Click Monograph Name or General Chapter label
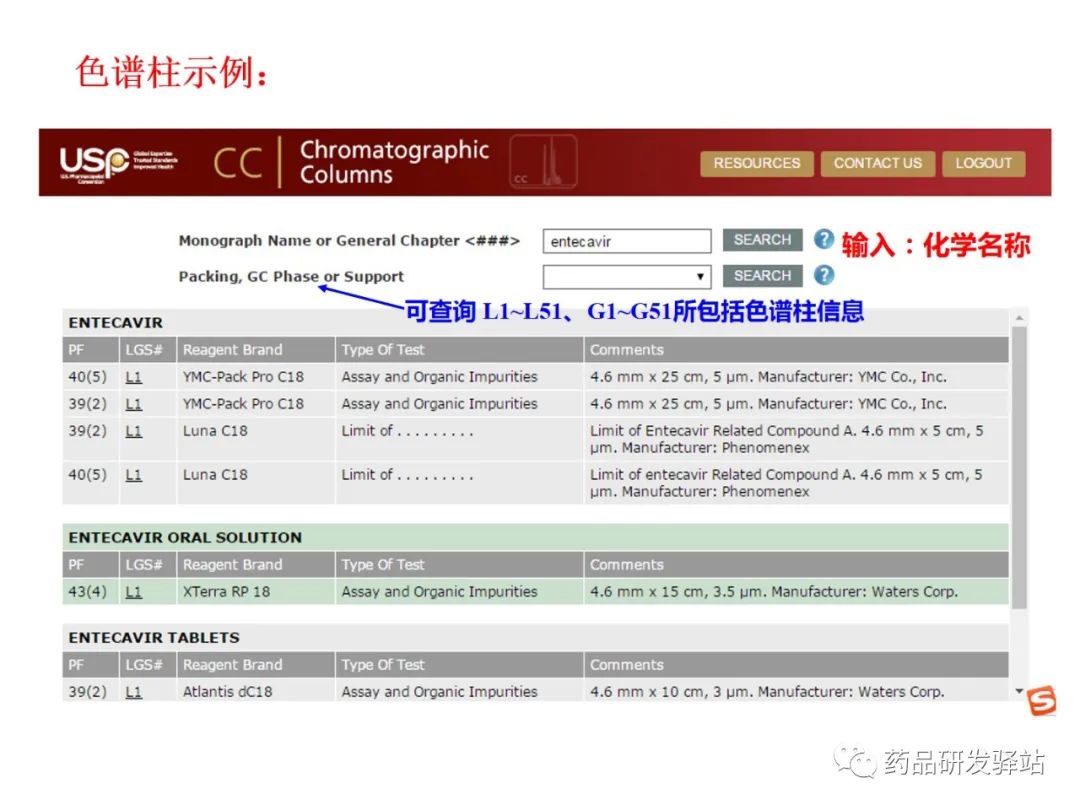Viewport: 1080px width, 810px height. click(x=349, y=241)
